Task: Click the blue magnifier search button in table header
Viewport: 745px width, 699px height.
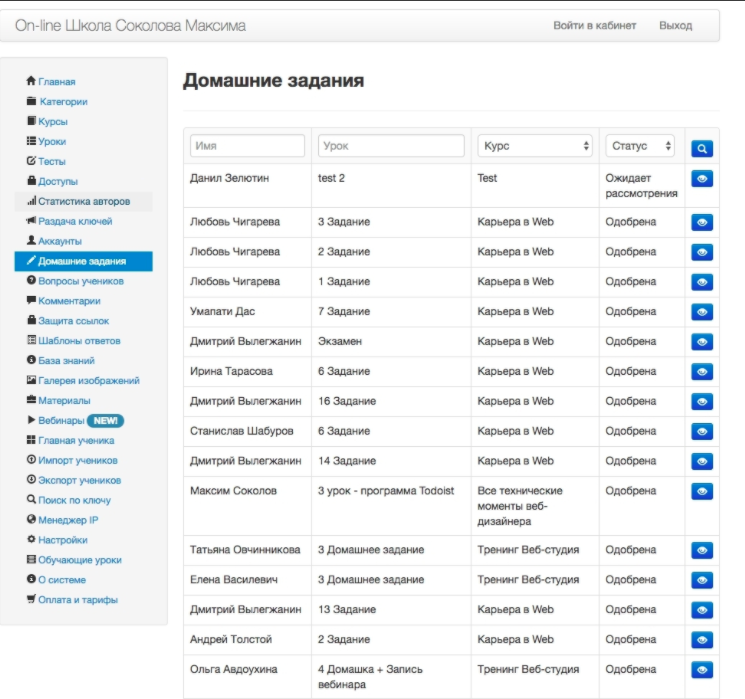Action: [702, 149]
